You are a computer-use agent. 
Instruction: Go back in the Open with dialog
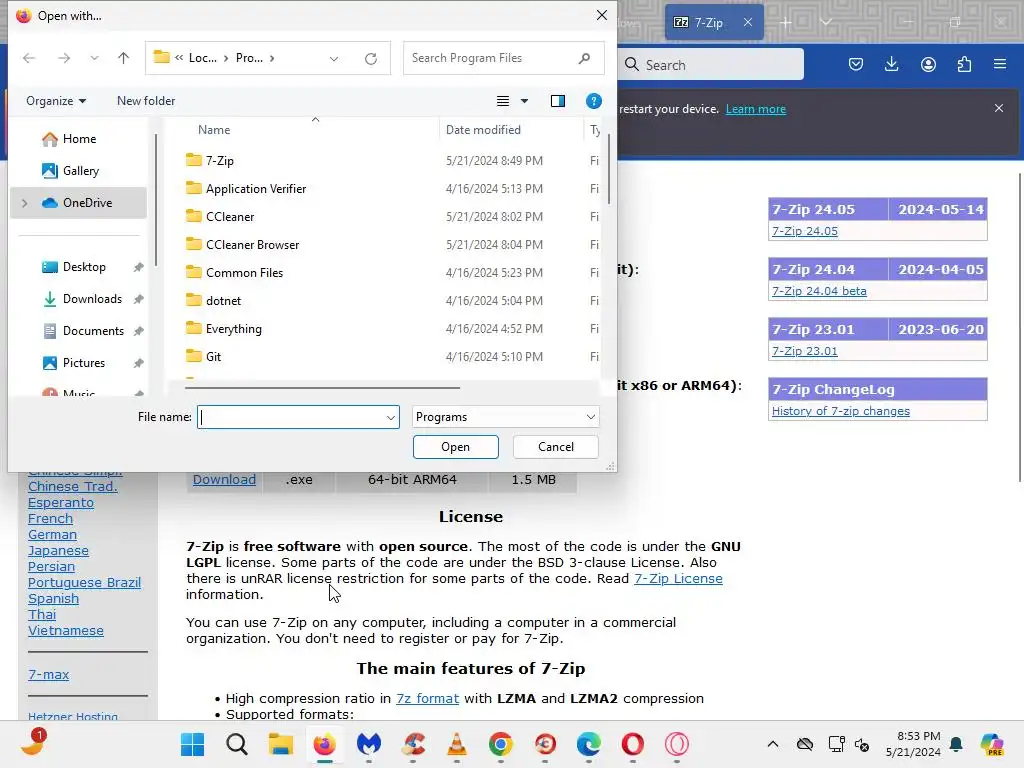click(29, 58)
